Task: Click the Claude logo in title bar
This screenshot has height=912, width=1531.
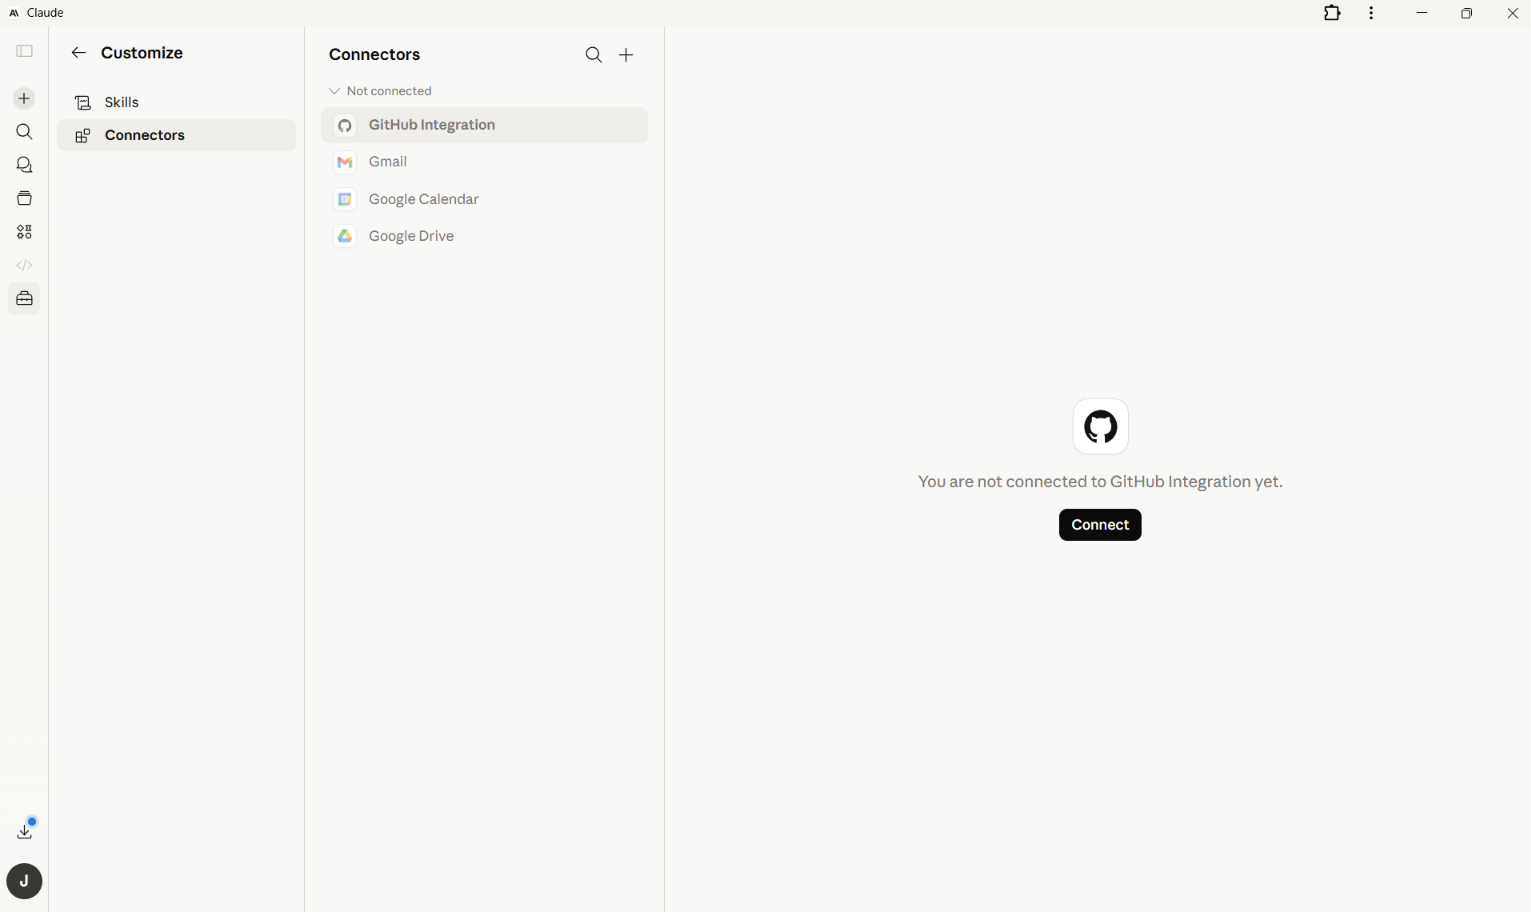Action: click(x=14, y=13)
